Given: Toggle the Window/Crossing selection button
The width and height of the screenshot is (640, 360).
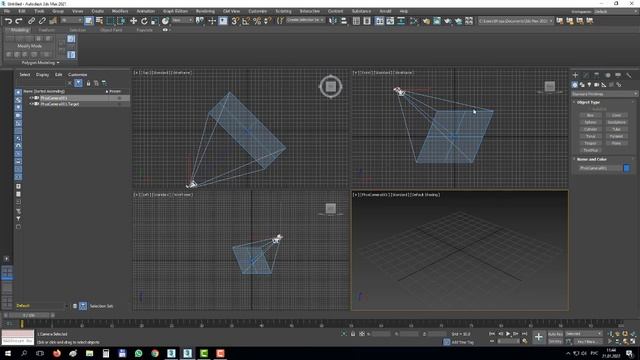Looking at the screenshot, I should click(x=121, y=21).
